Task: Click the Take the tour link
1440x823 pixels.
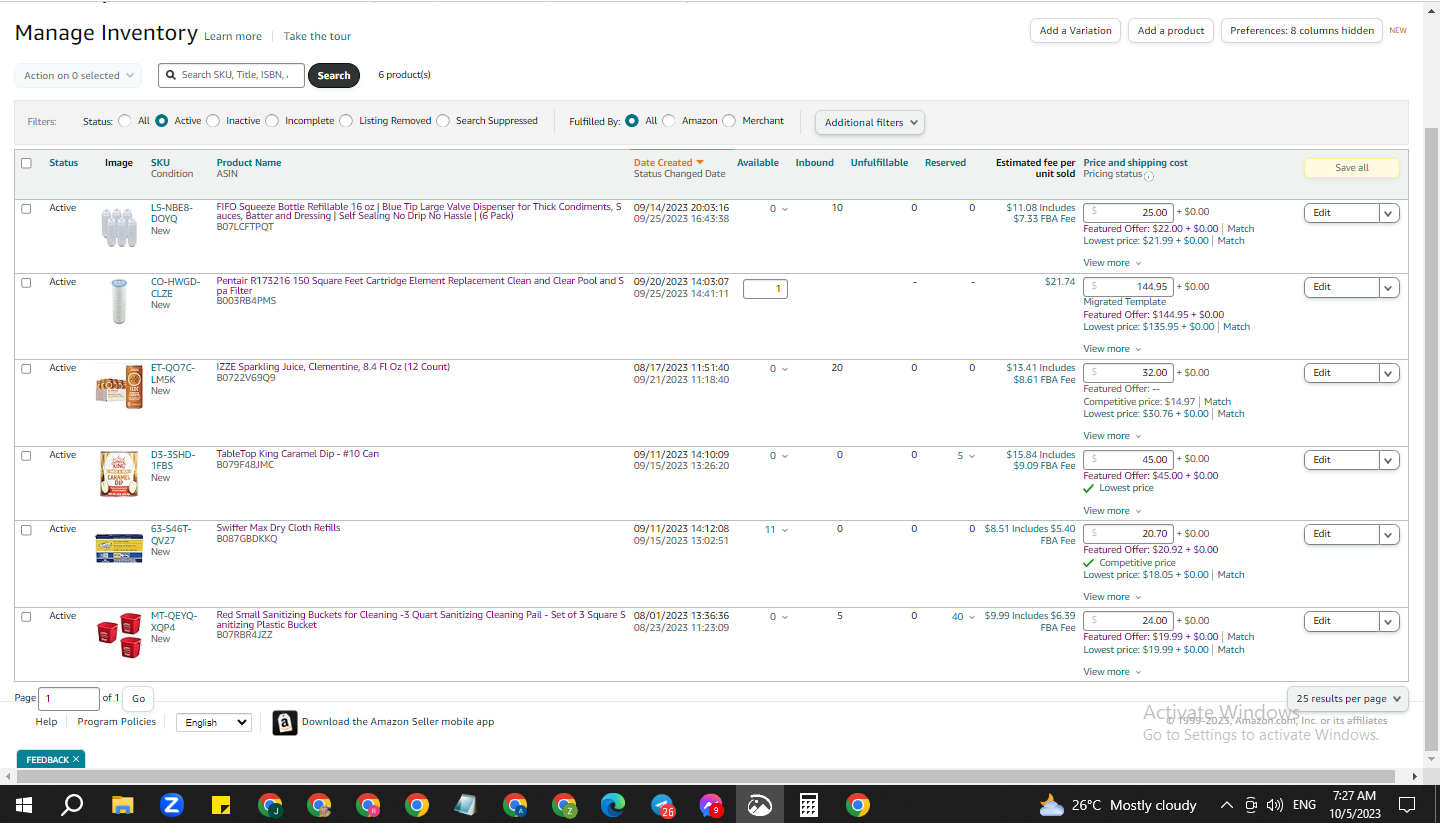Action: click(317, 37)
